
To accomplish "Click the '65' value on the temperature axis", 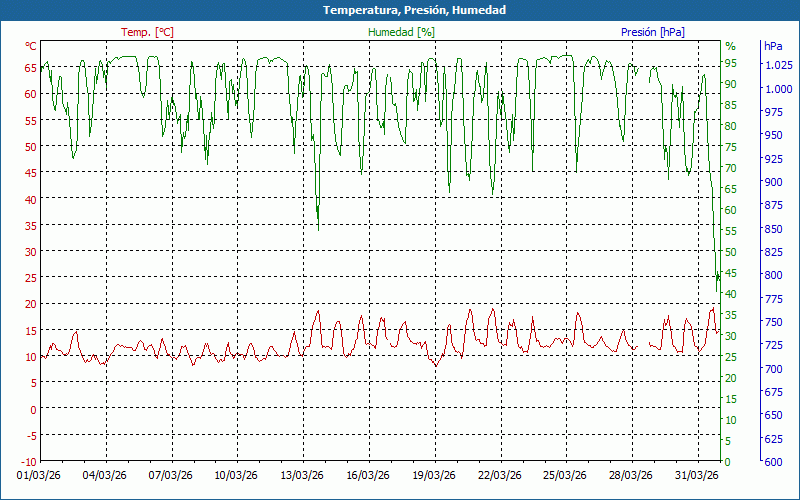I will click(x=30, y=67).
